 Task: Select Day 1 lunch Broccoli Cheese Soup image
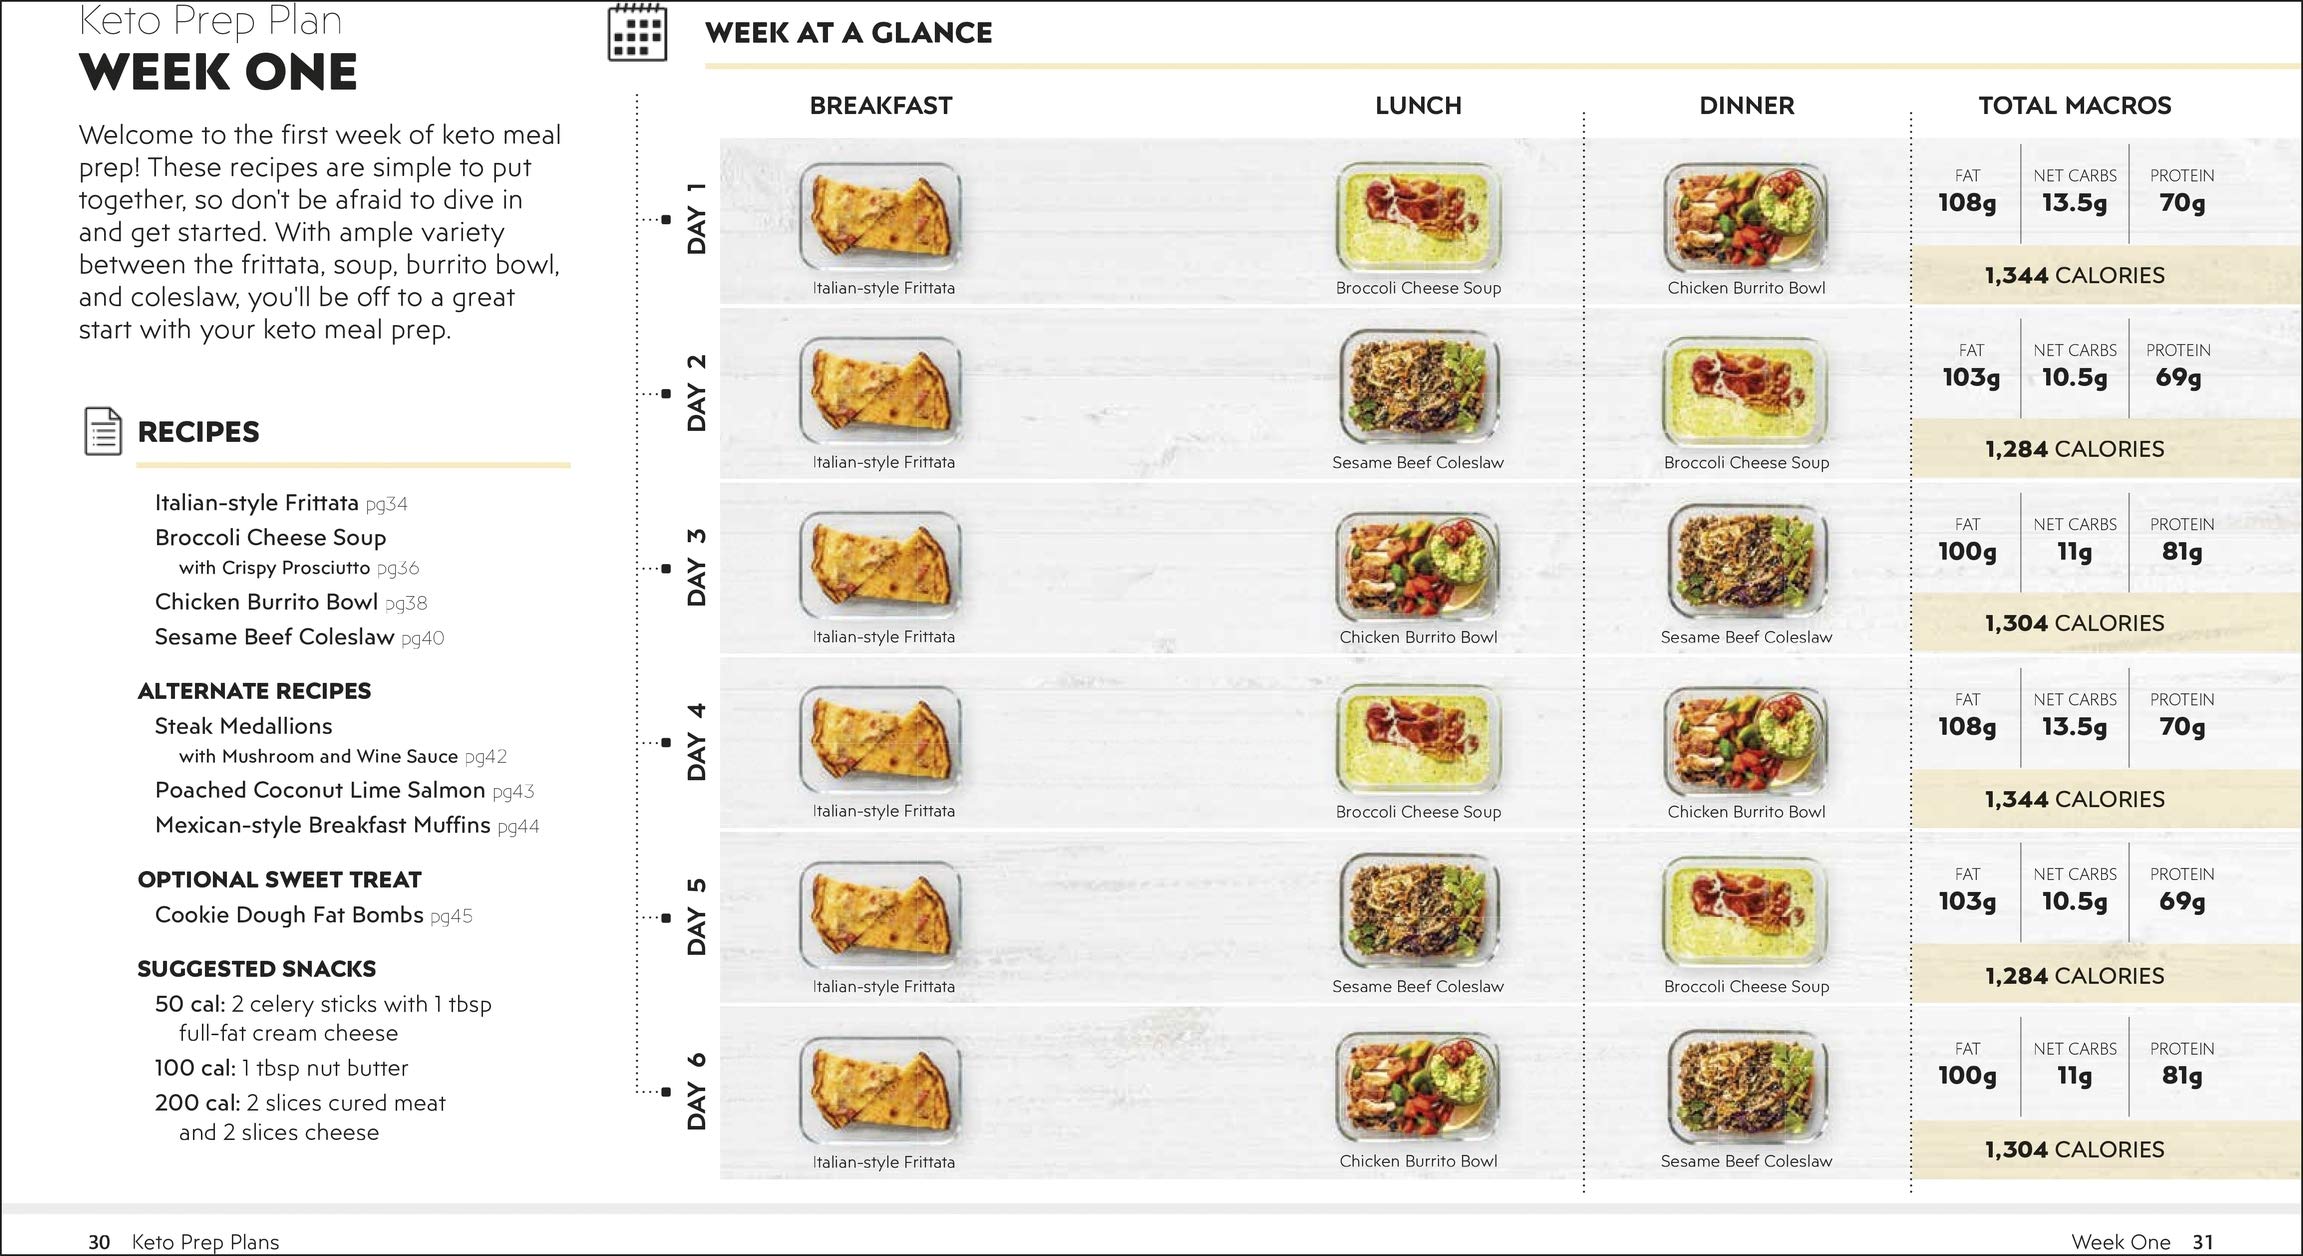coord(1418,216)
